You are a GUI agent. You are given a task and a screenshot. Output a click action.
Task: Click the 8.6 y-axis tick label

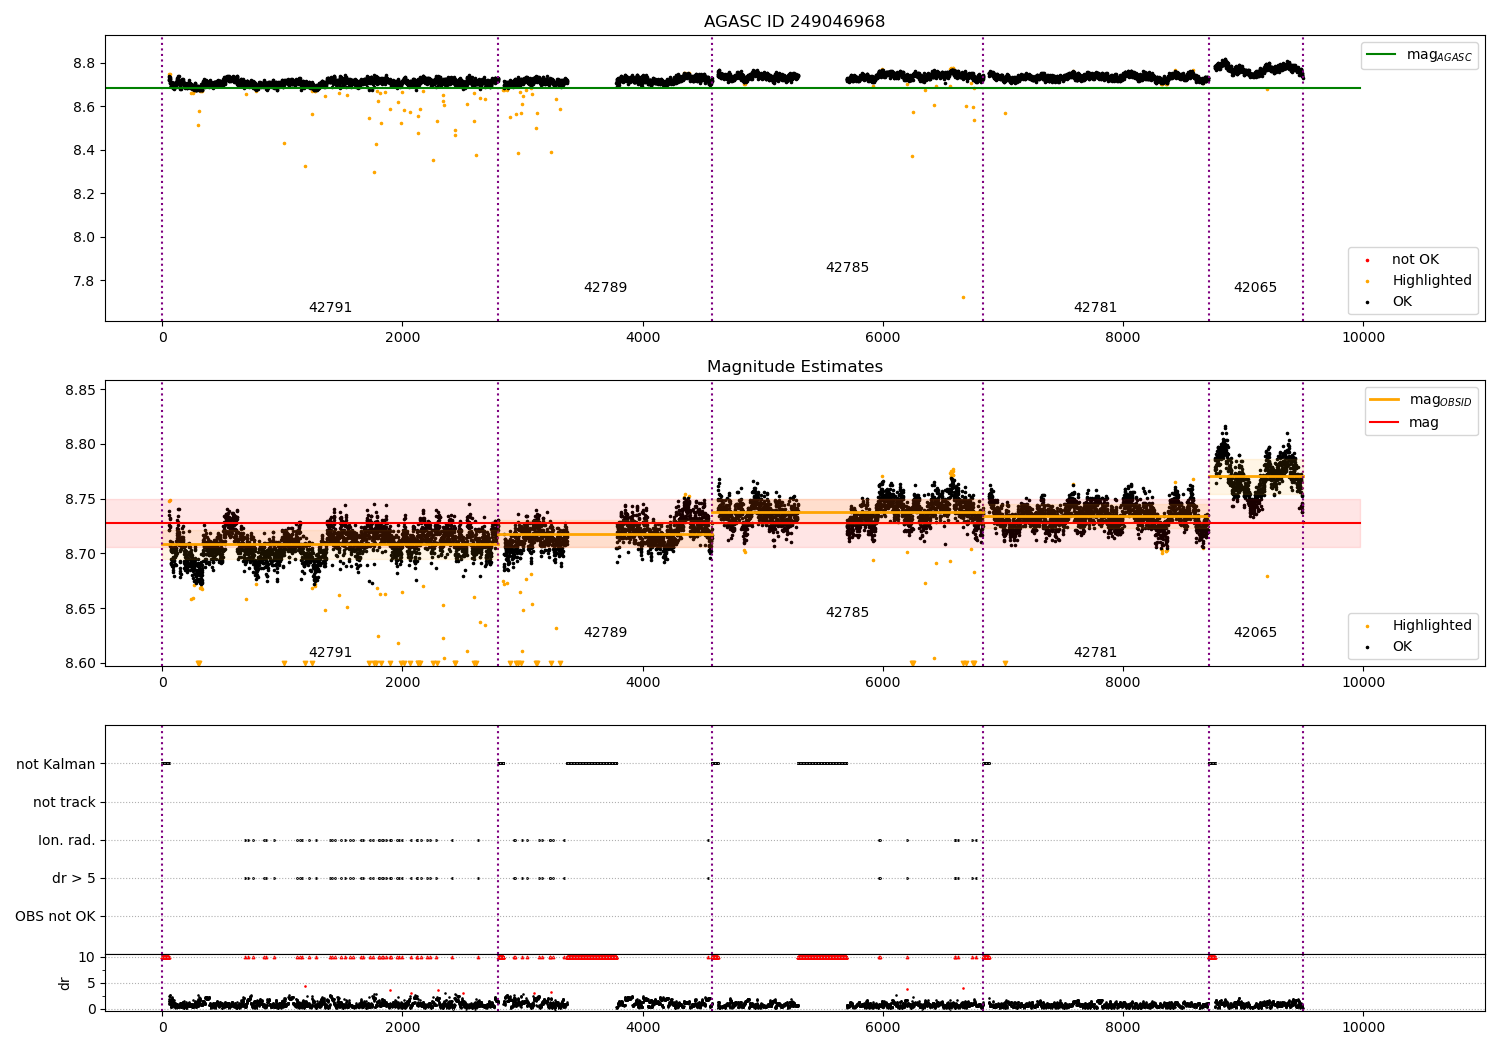coord(84,107)
